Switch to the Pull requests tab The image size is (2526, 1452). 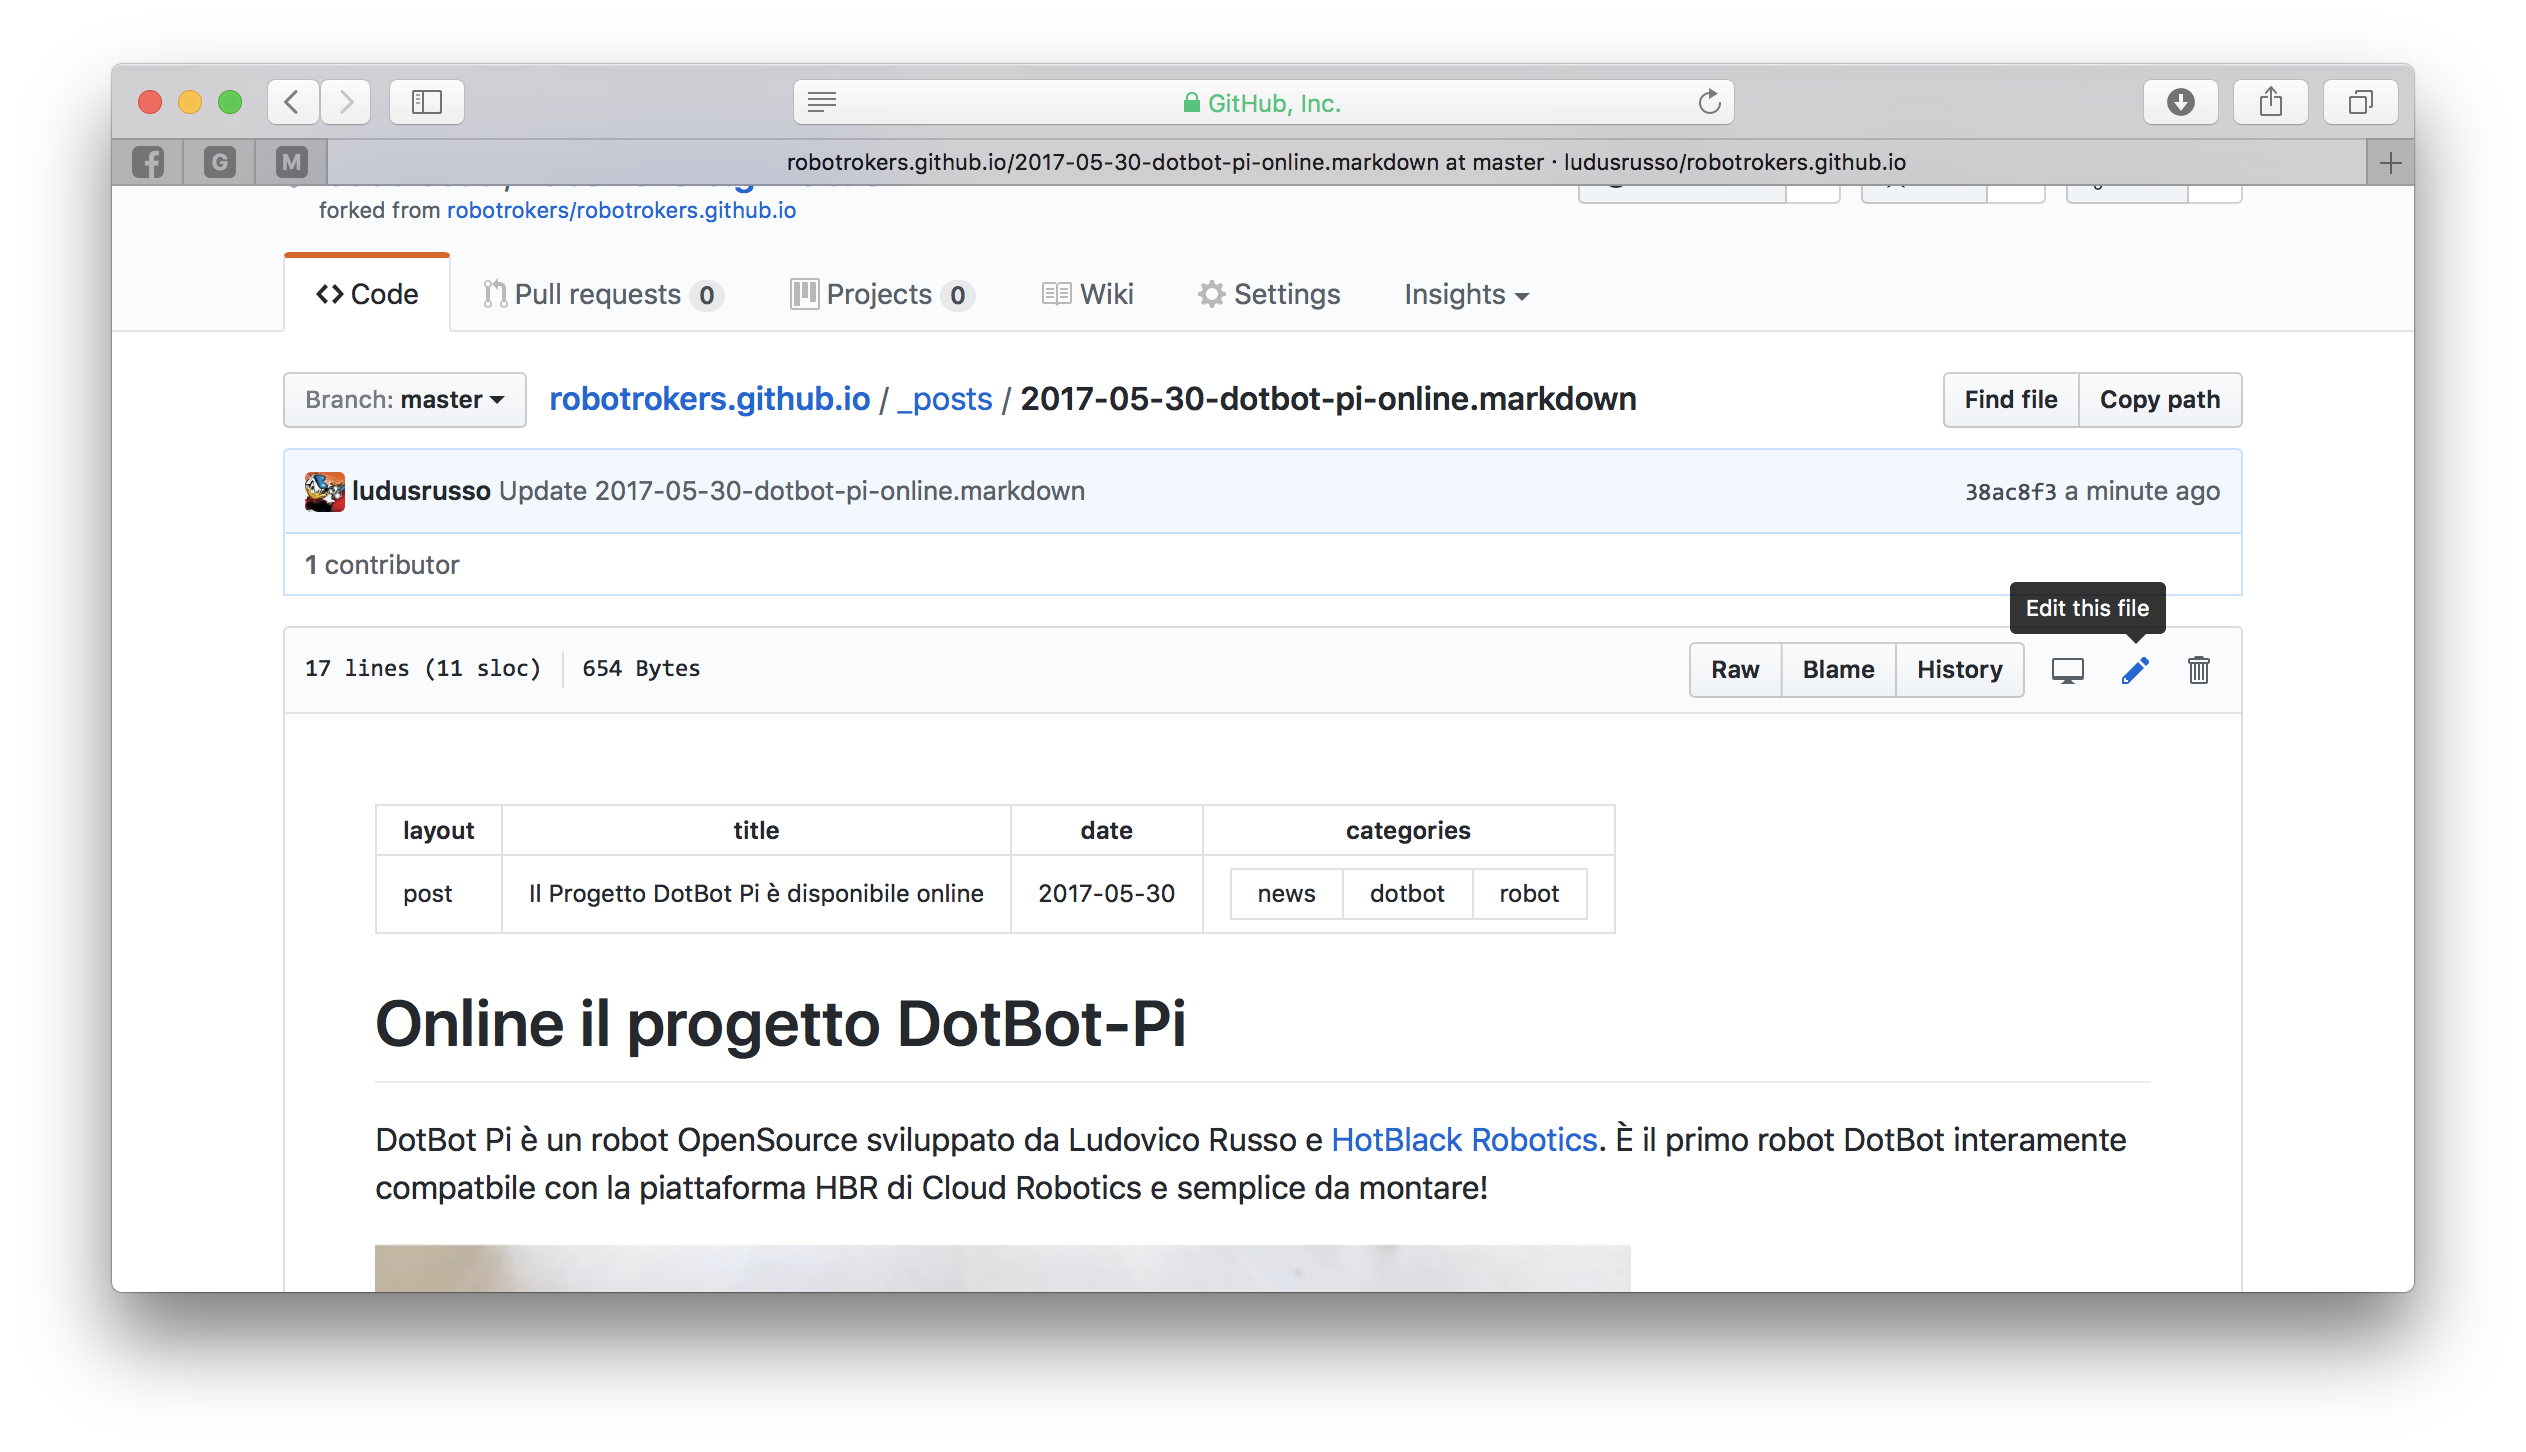[x=600, y=295]
